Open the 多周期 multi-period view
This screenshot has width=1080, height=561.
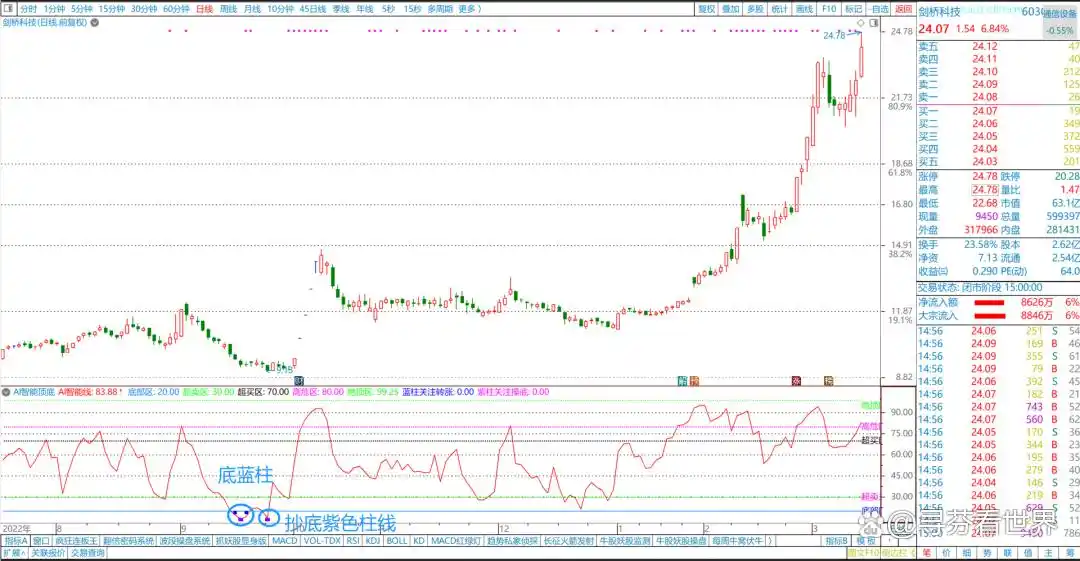pos(440,9)
